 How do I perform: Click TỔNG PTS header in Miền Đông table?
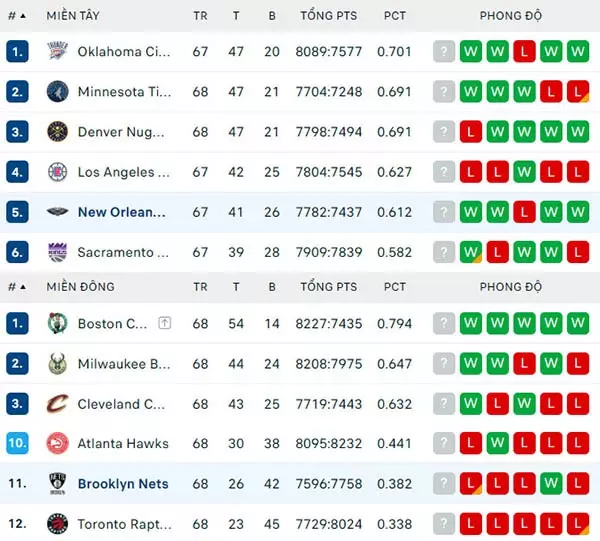tap(328, 287)
